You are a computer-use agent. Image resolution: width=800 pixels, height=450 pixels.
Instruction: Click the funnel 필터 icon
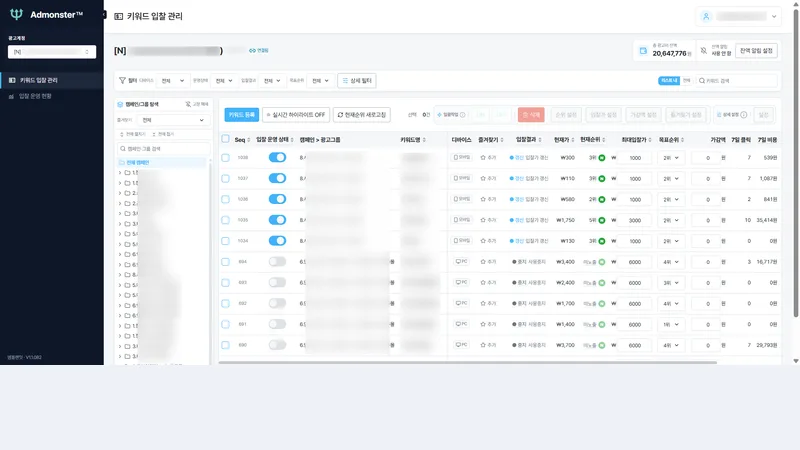click(122, 81)
